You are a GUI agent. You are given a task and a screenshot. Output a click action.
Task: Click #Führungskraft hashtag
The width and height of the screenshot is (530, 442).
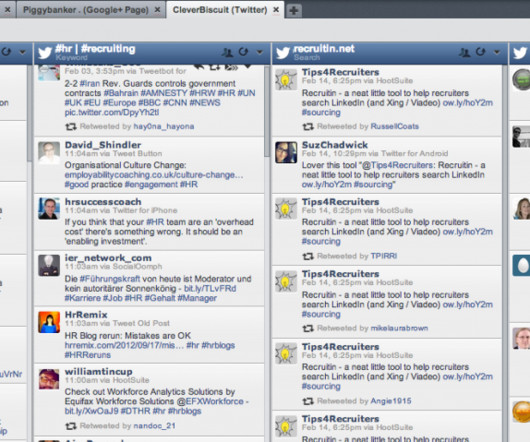click(110, 279)
